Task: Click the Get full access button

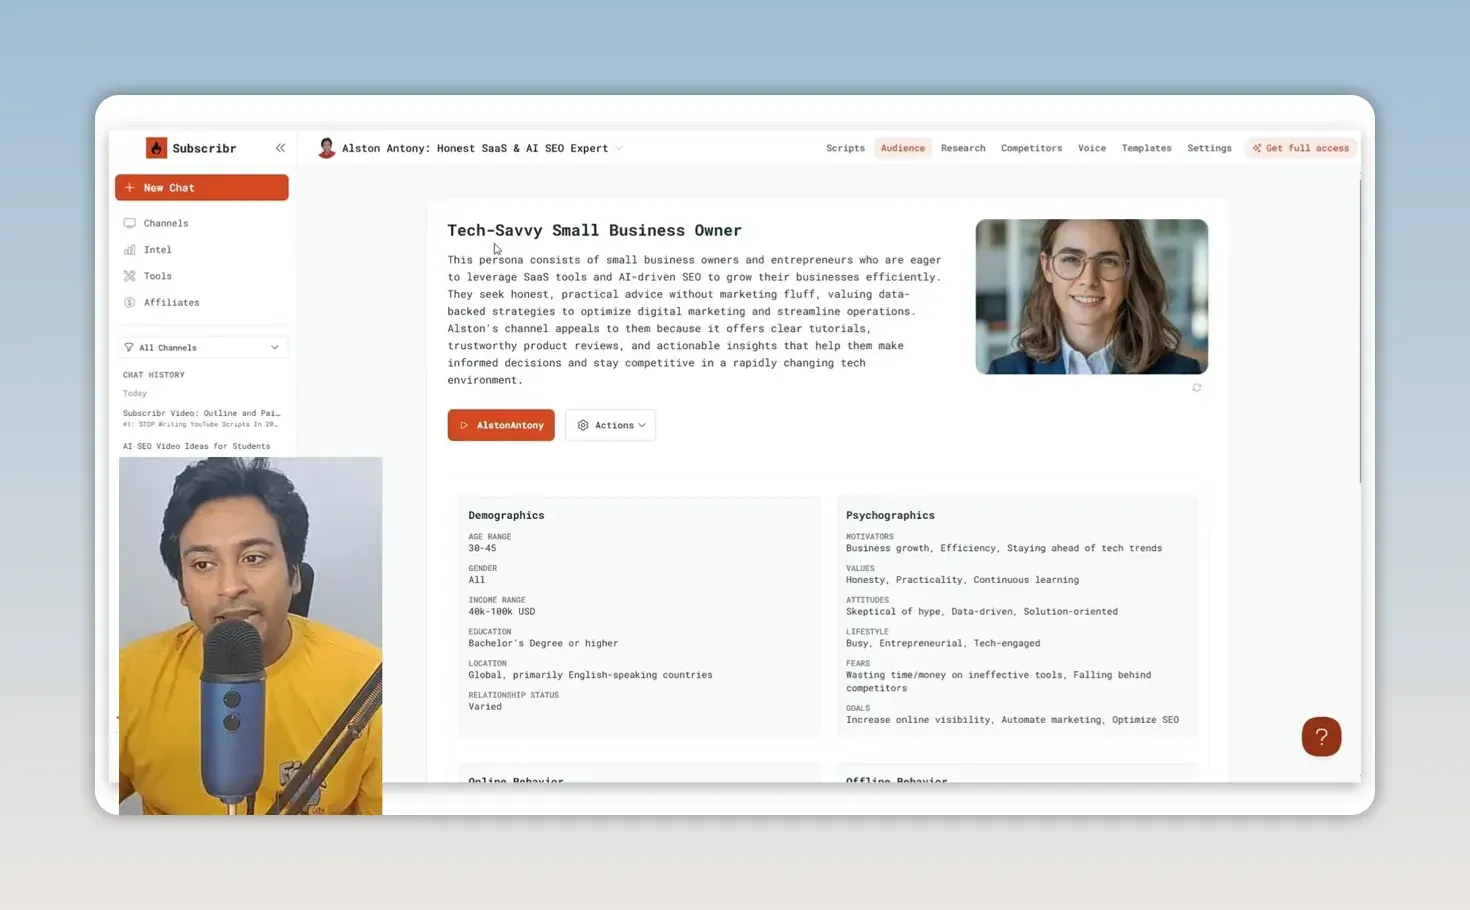Action: click(x=1301, y=148)
